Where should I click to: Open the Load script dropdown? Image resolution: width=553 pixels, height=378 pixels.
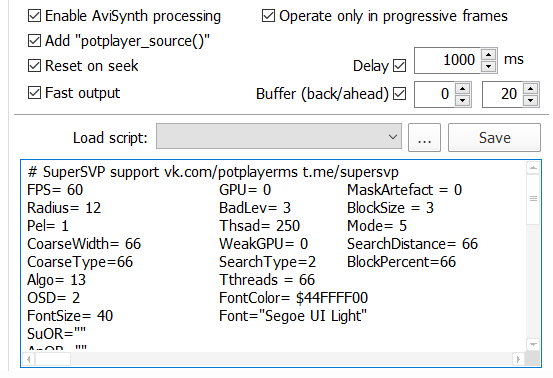point(279,136)
